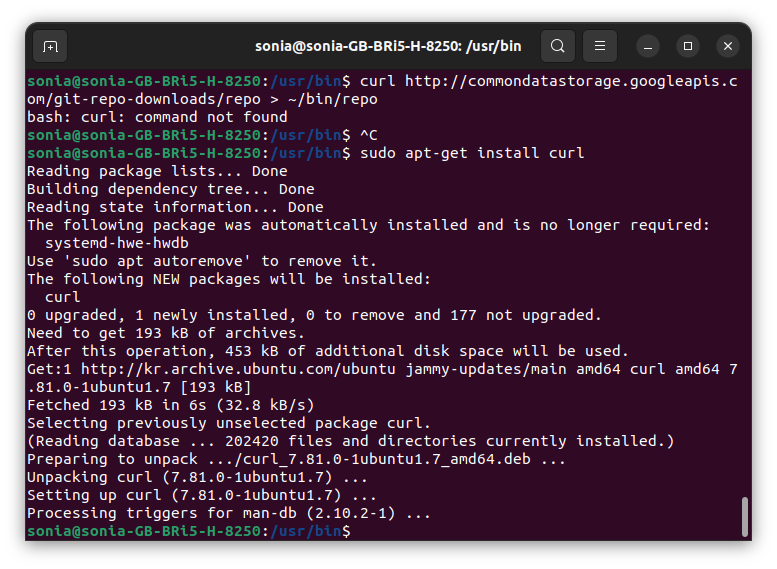Image resolution: width=777 pixels, height=569 pixels.
Task: Click 'Processing triggers for man-db' line
Action: point(229,513)
